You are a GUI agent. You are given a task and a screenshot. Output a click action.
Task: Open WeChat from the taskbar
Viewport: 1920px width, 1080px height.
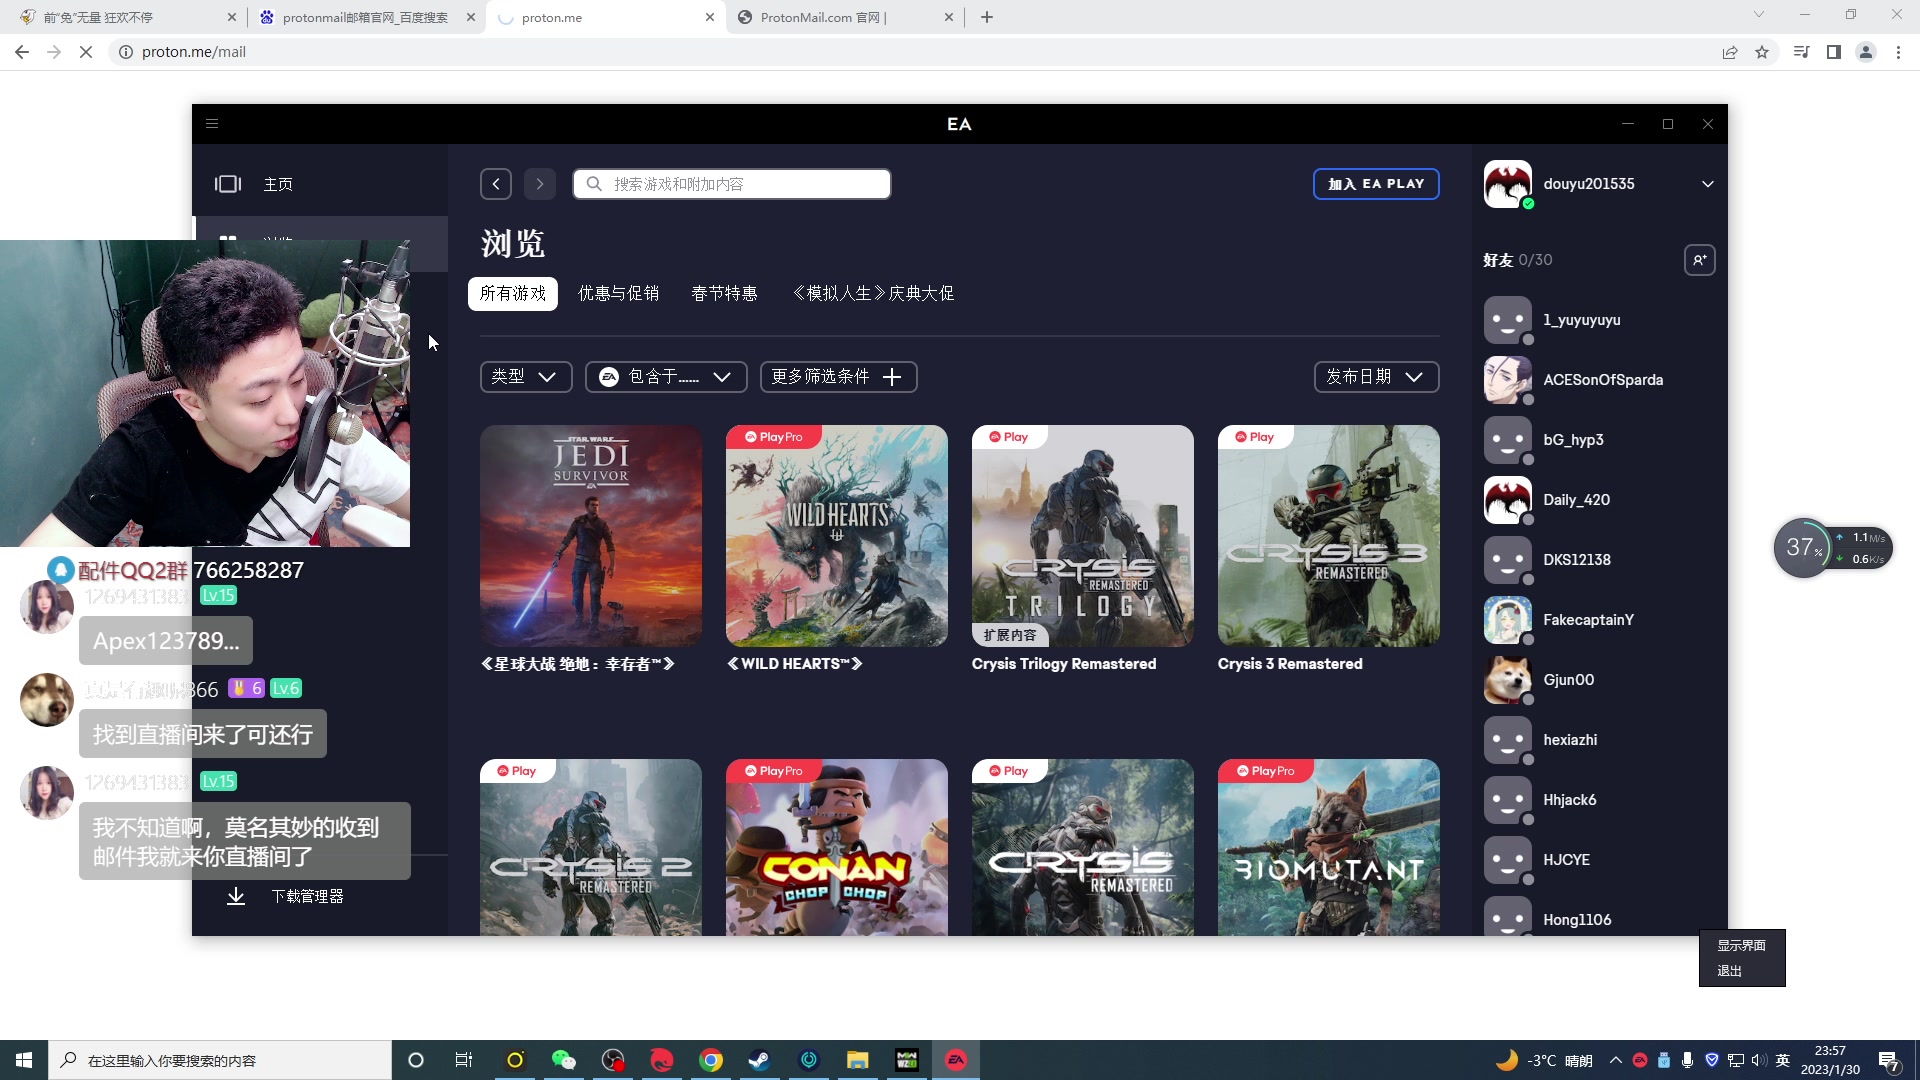pos(564,1060)
